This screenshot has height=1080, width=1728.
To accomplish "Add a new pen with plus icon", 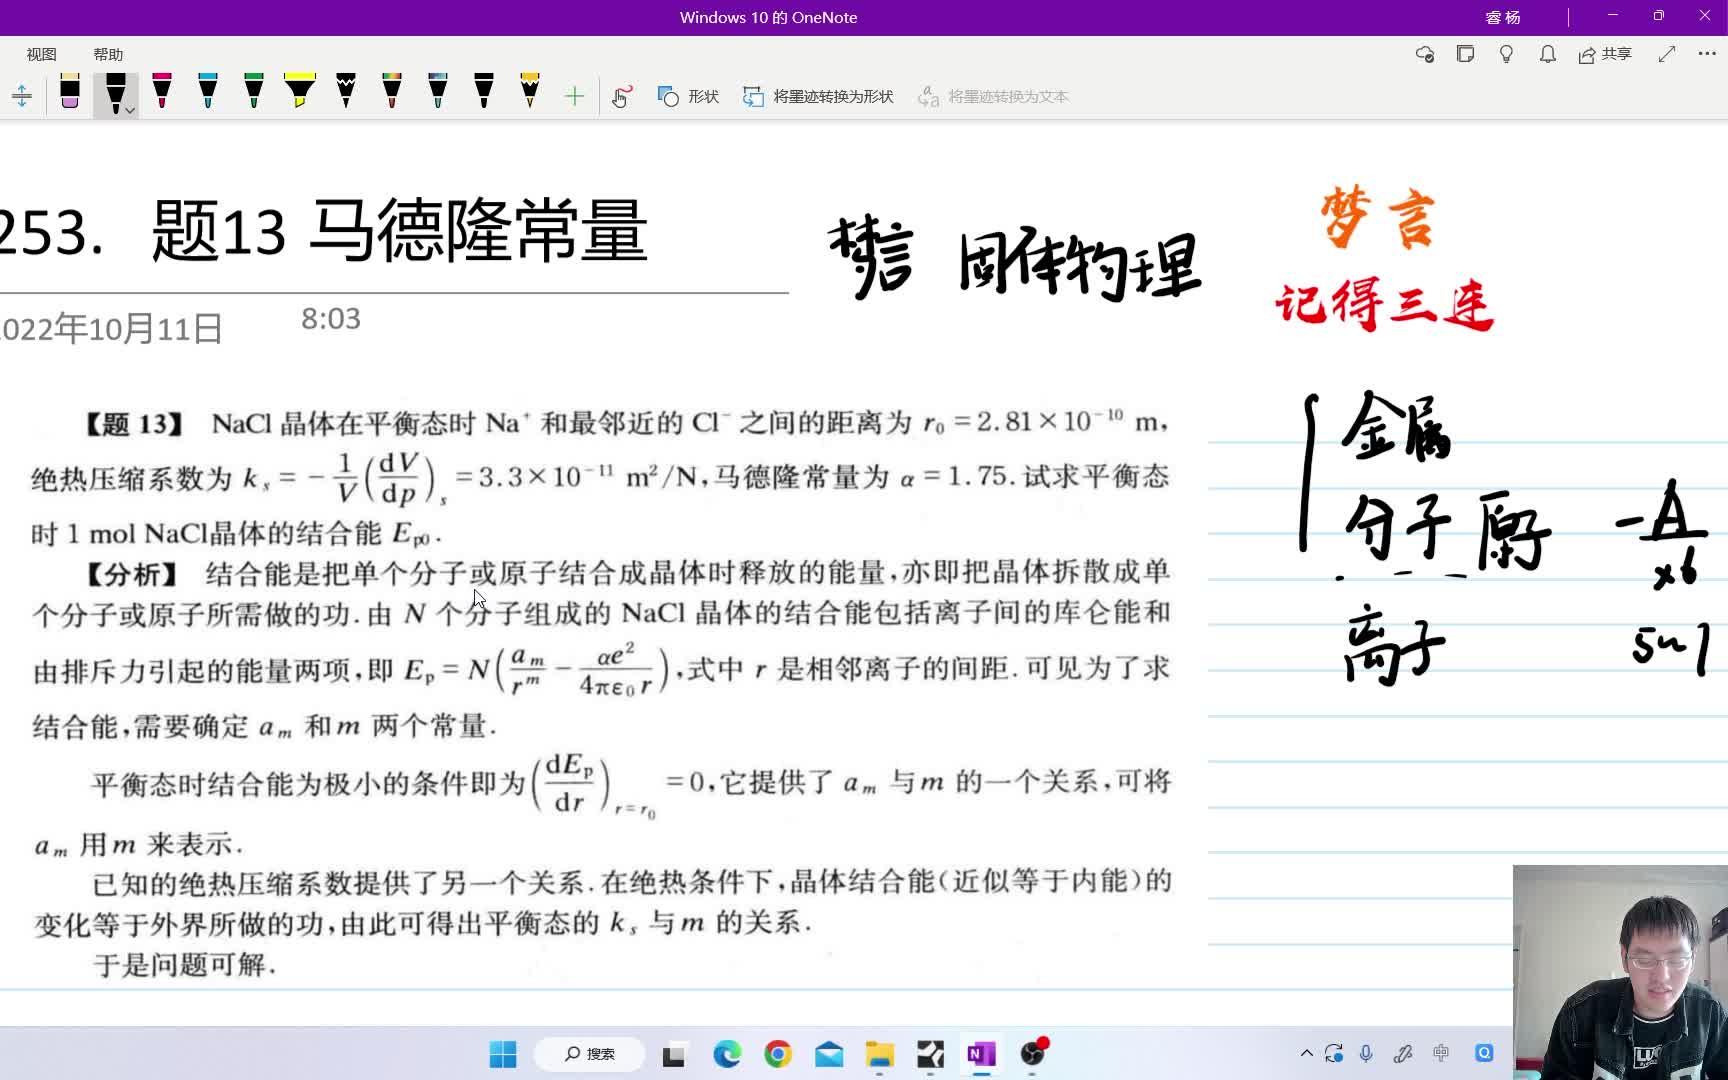I will tap(574, 96).
